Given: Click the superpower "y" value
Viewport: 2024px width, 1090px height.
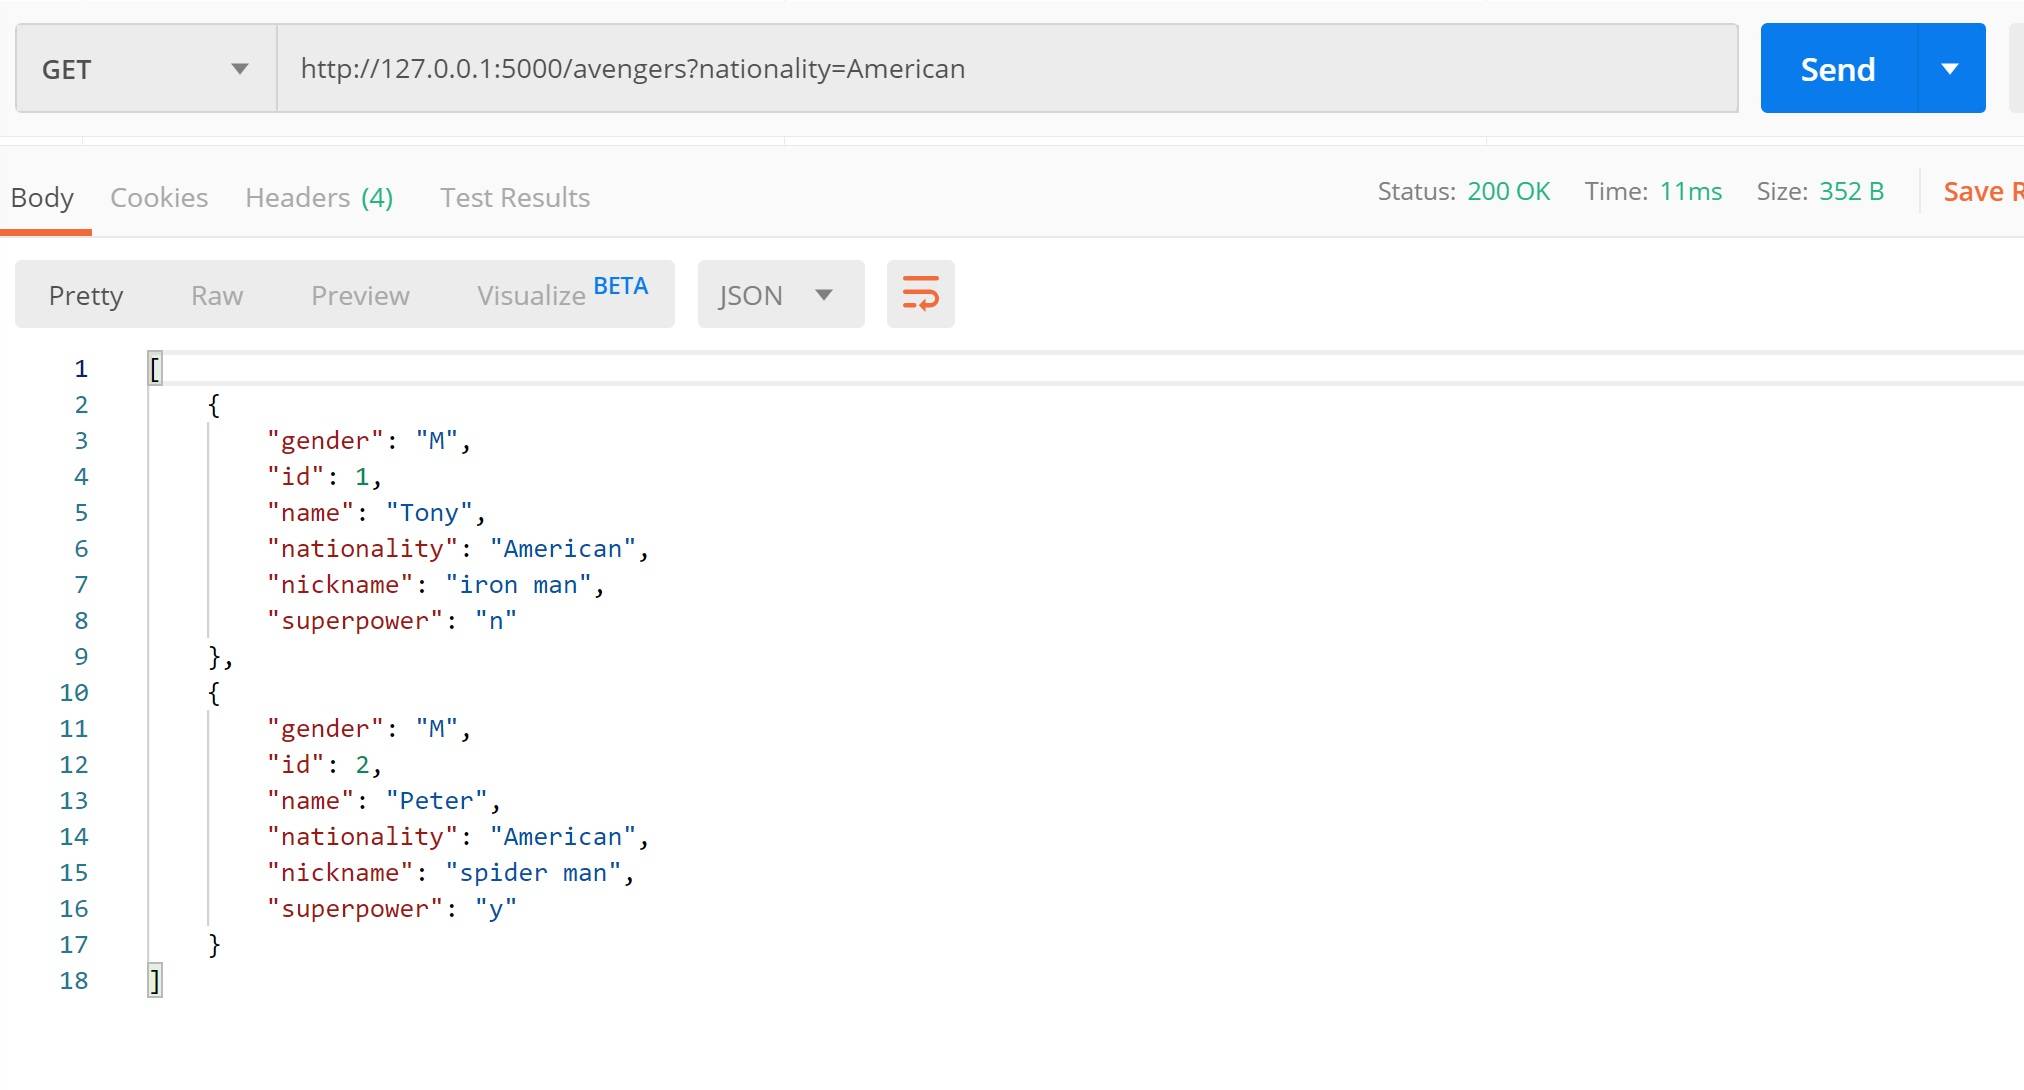Looking at the screenshot, I should 496,909.
